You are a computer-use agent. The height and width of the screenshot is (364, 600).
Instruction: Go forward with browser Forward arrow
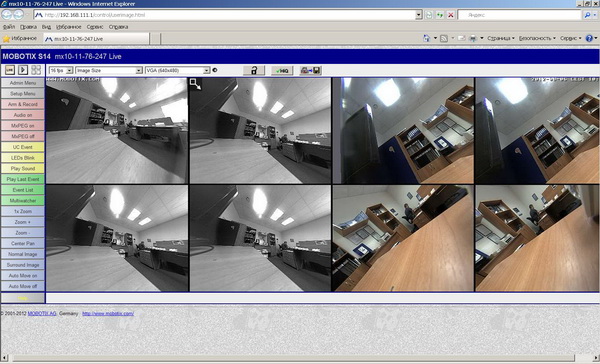(x=18, y=15)
